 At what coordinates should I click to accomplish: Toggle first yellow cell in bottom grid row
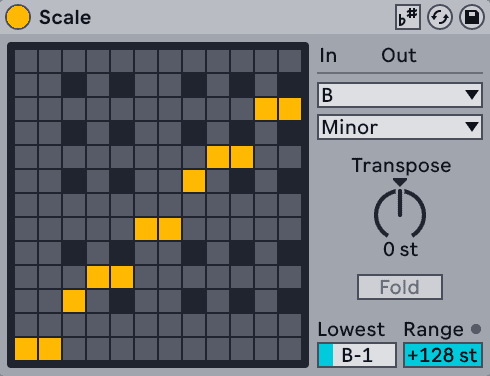click(x=26, y=349)
